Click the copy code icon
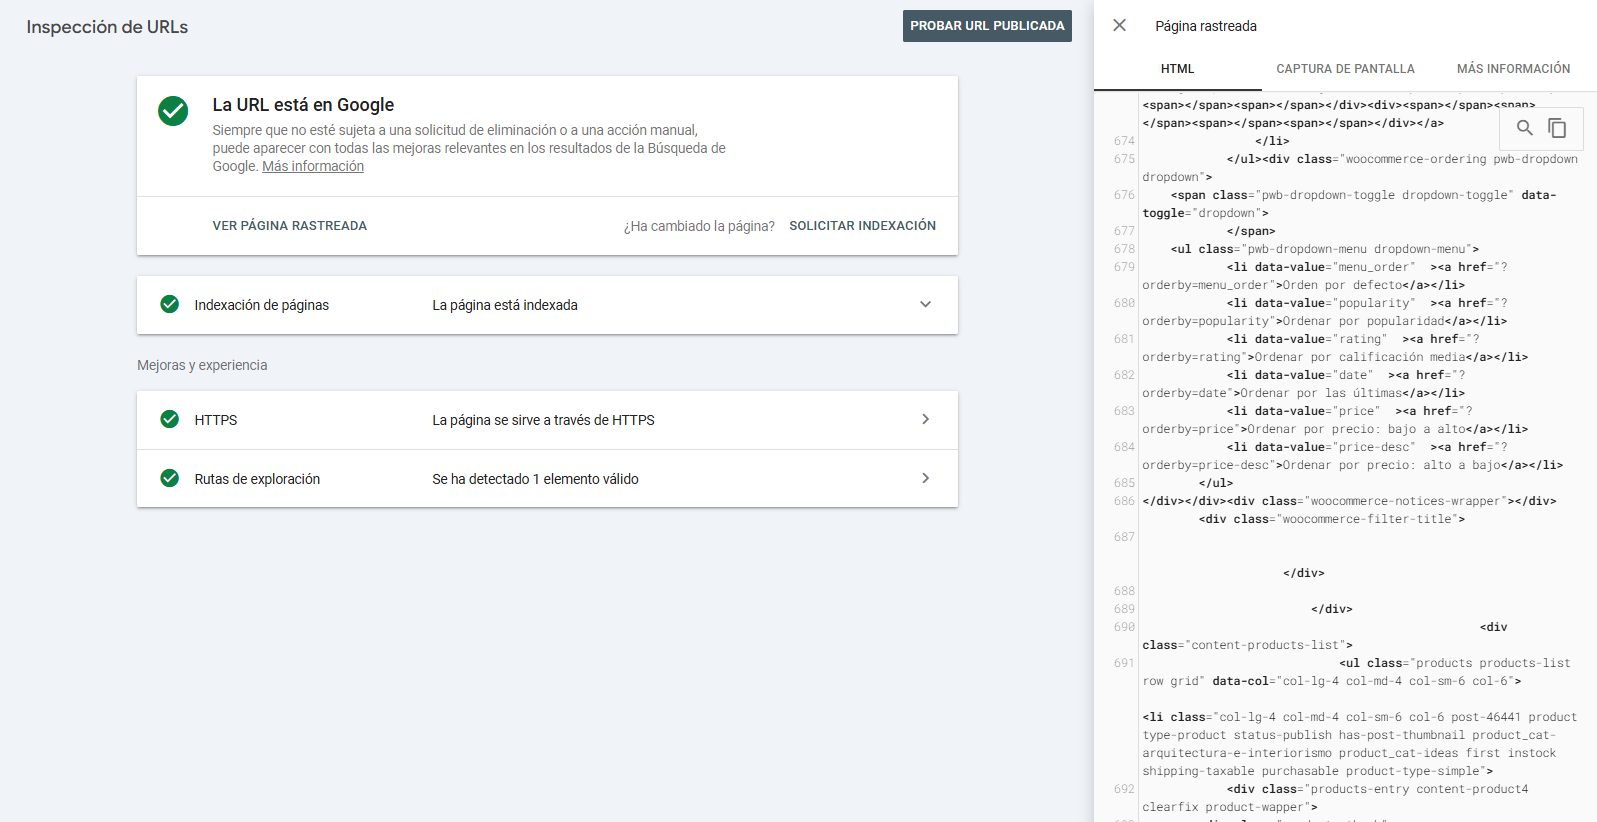The width and height of the screenshot is (1597, 822). [1557, 128]
